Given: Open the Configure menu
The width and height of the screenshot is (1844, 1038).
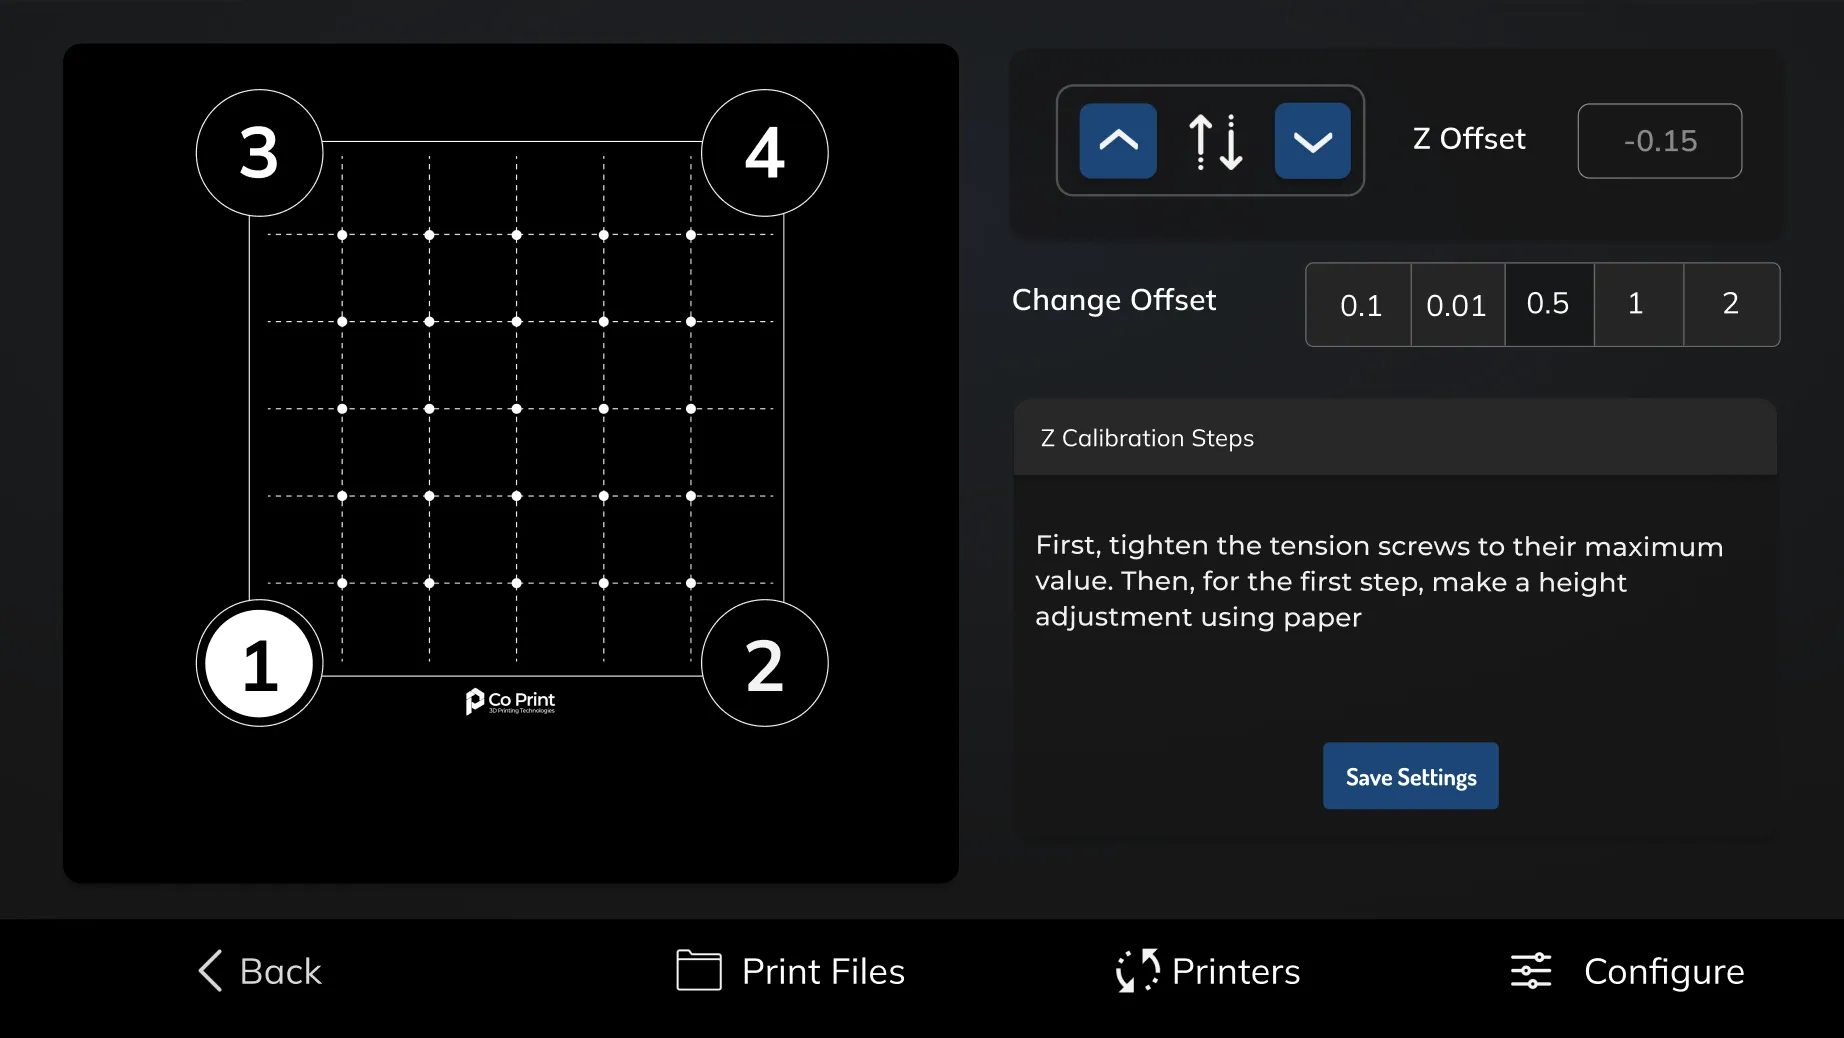Looking at the screenshot, I should point(1627,971).
